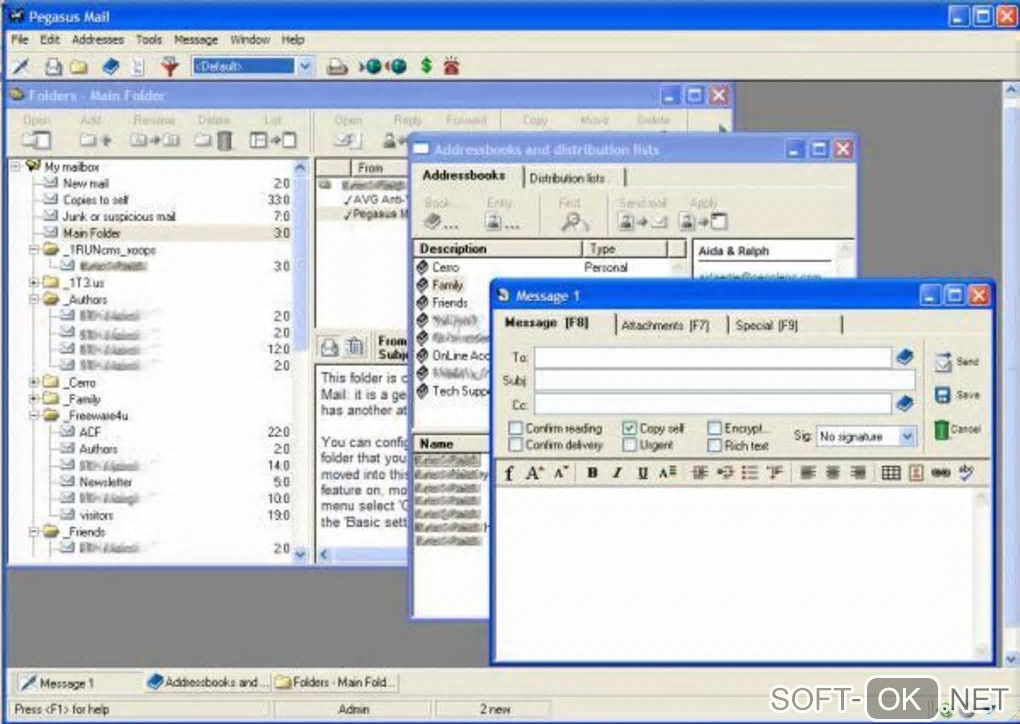This screenshot has width=1020, height=724.
Task: Enable the Encrypt checkbox
Action: (x=714, y=428)
